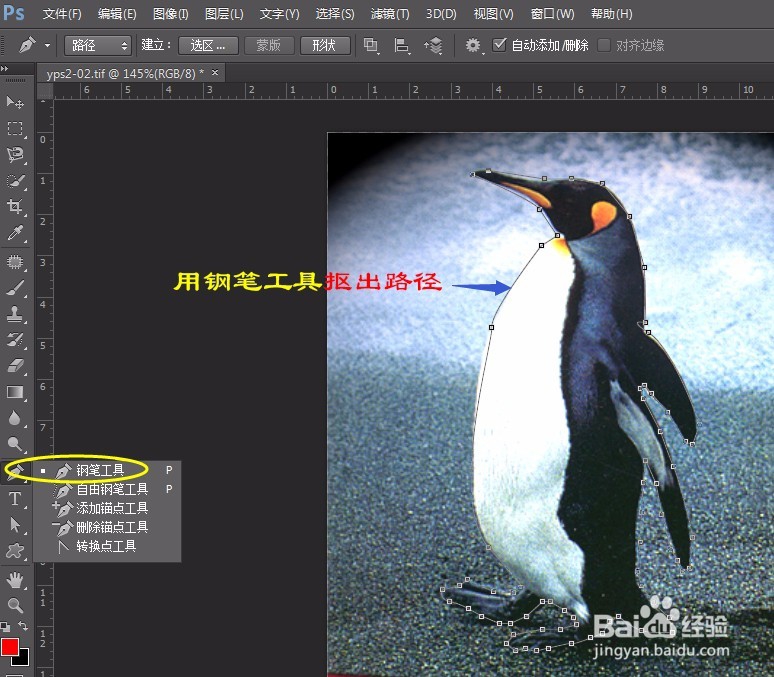Open the gear pen options icon
Screen dimensions: 774x677
[x=473, y=45]
